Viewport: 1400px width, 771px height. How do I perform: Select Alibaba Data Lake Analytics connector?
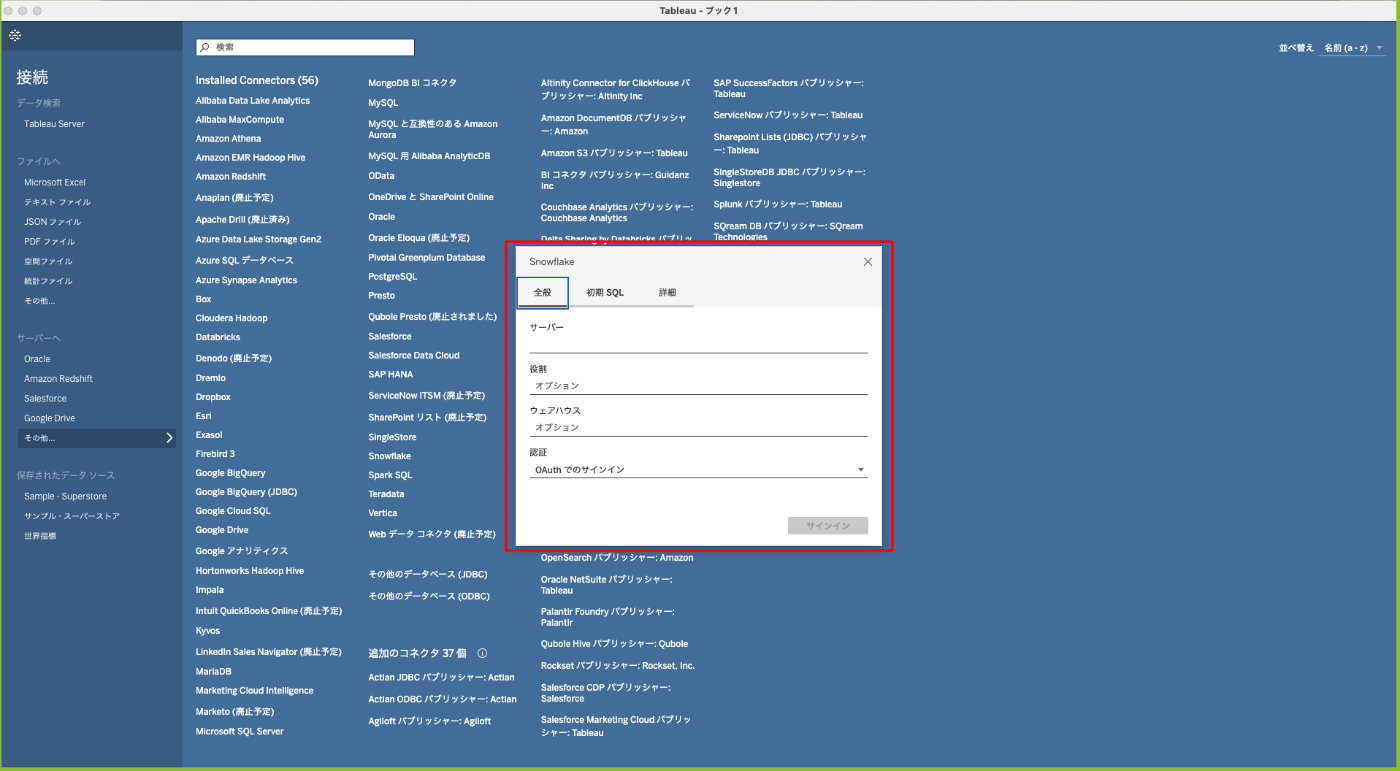pyautogui.click(x=253, y=101)
